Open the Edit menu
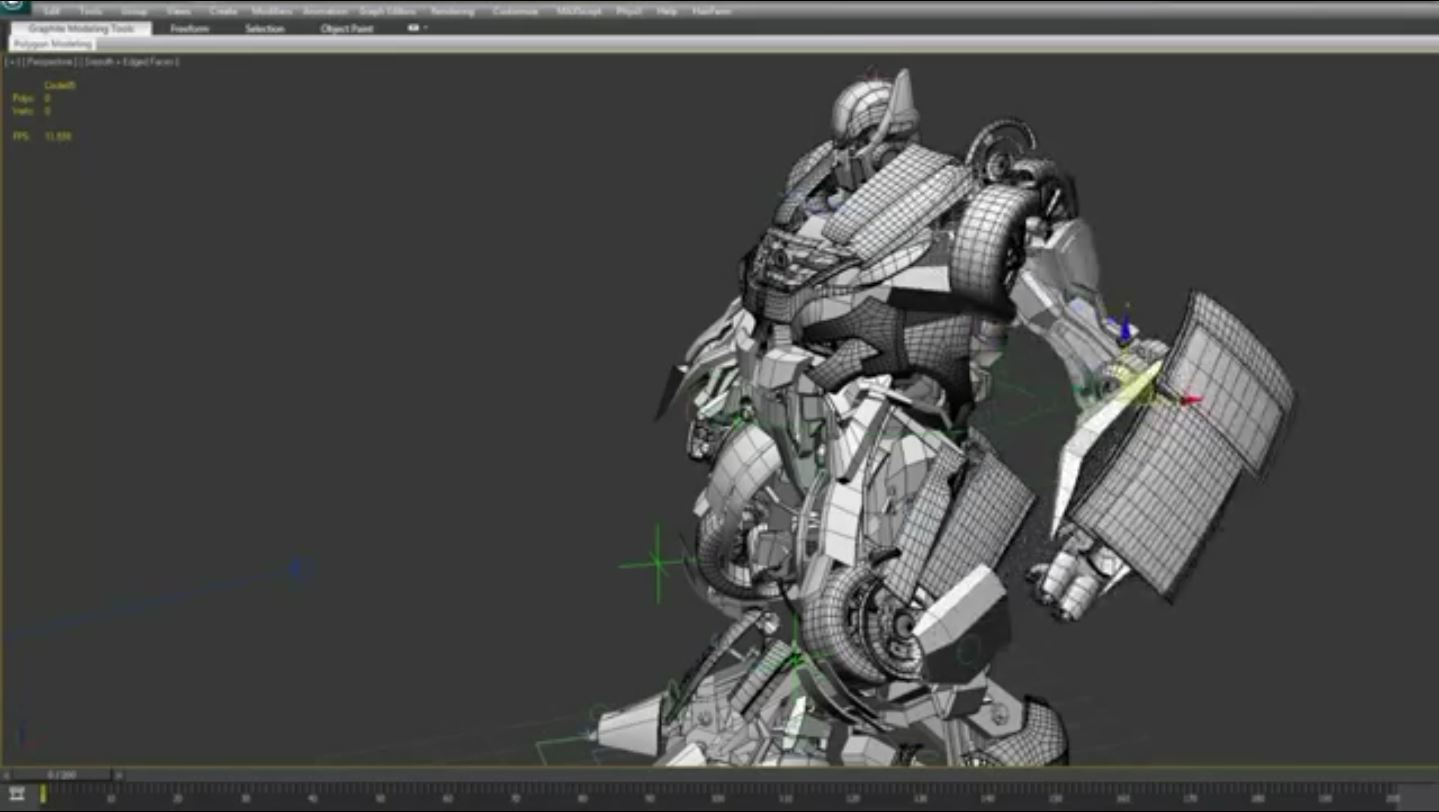 point(51,12)
